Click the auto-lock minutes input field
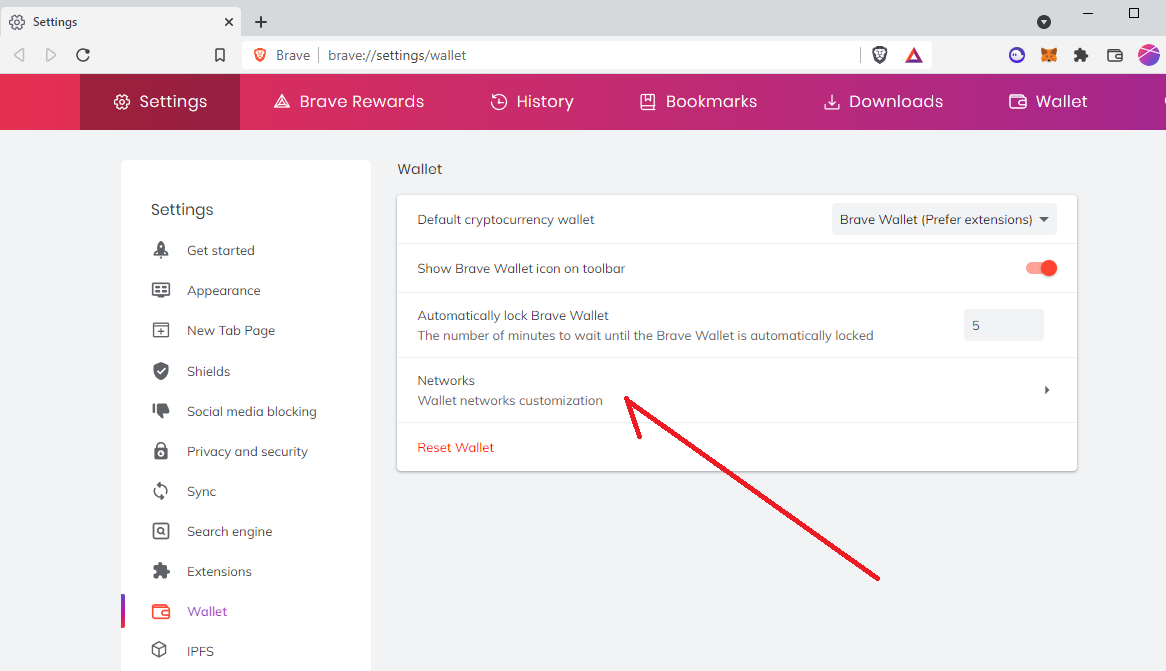1166x671 pixels. (1004, 325)
